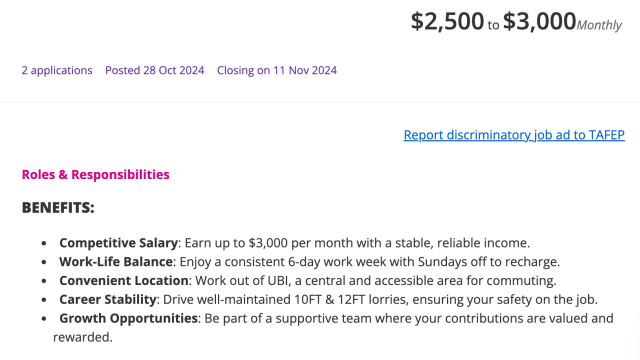Click the large $3,000 salary figure in header

(539, 21)
